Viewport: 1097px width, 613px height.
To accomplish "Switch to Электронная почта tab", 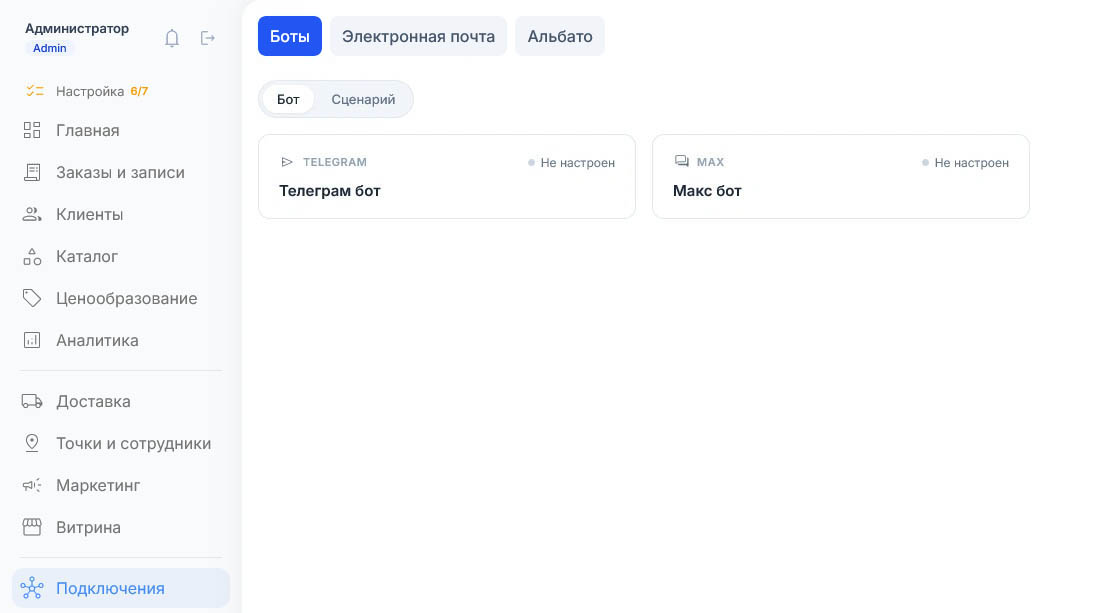I will click(418, 36).
